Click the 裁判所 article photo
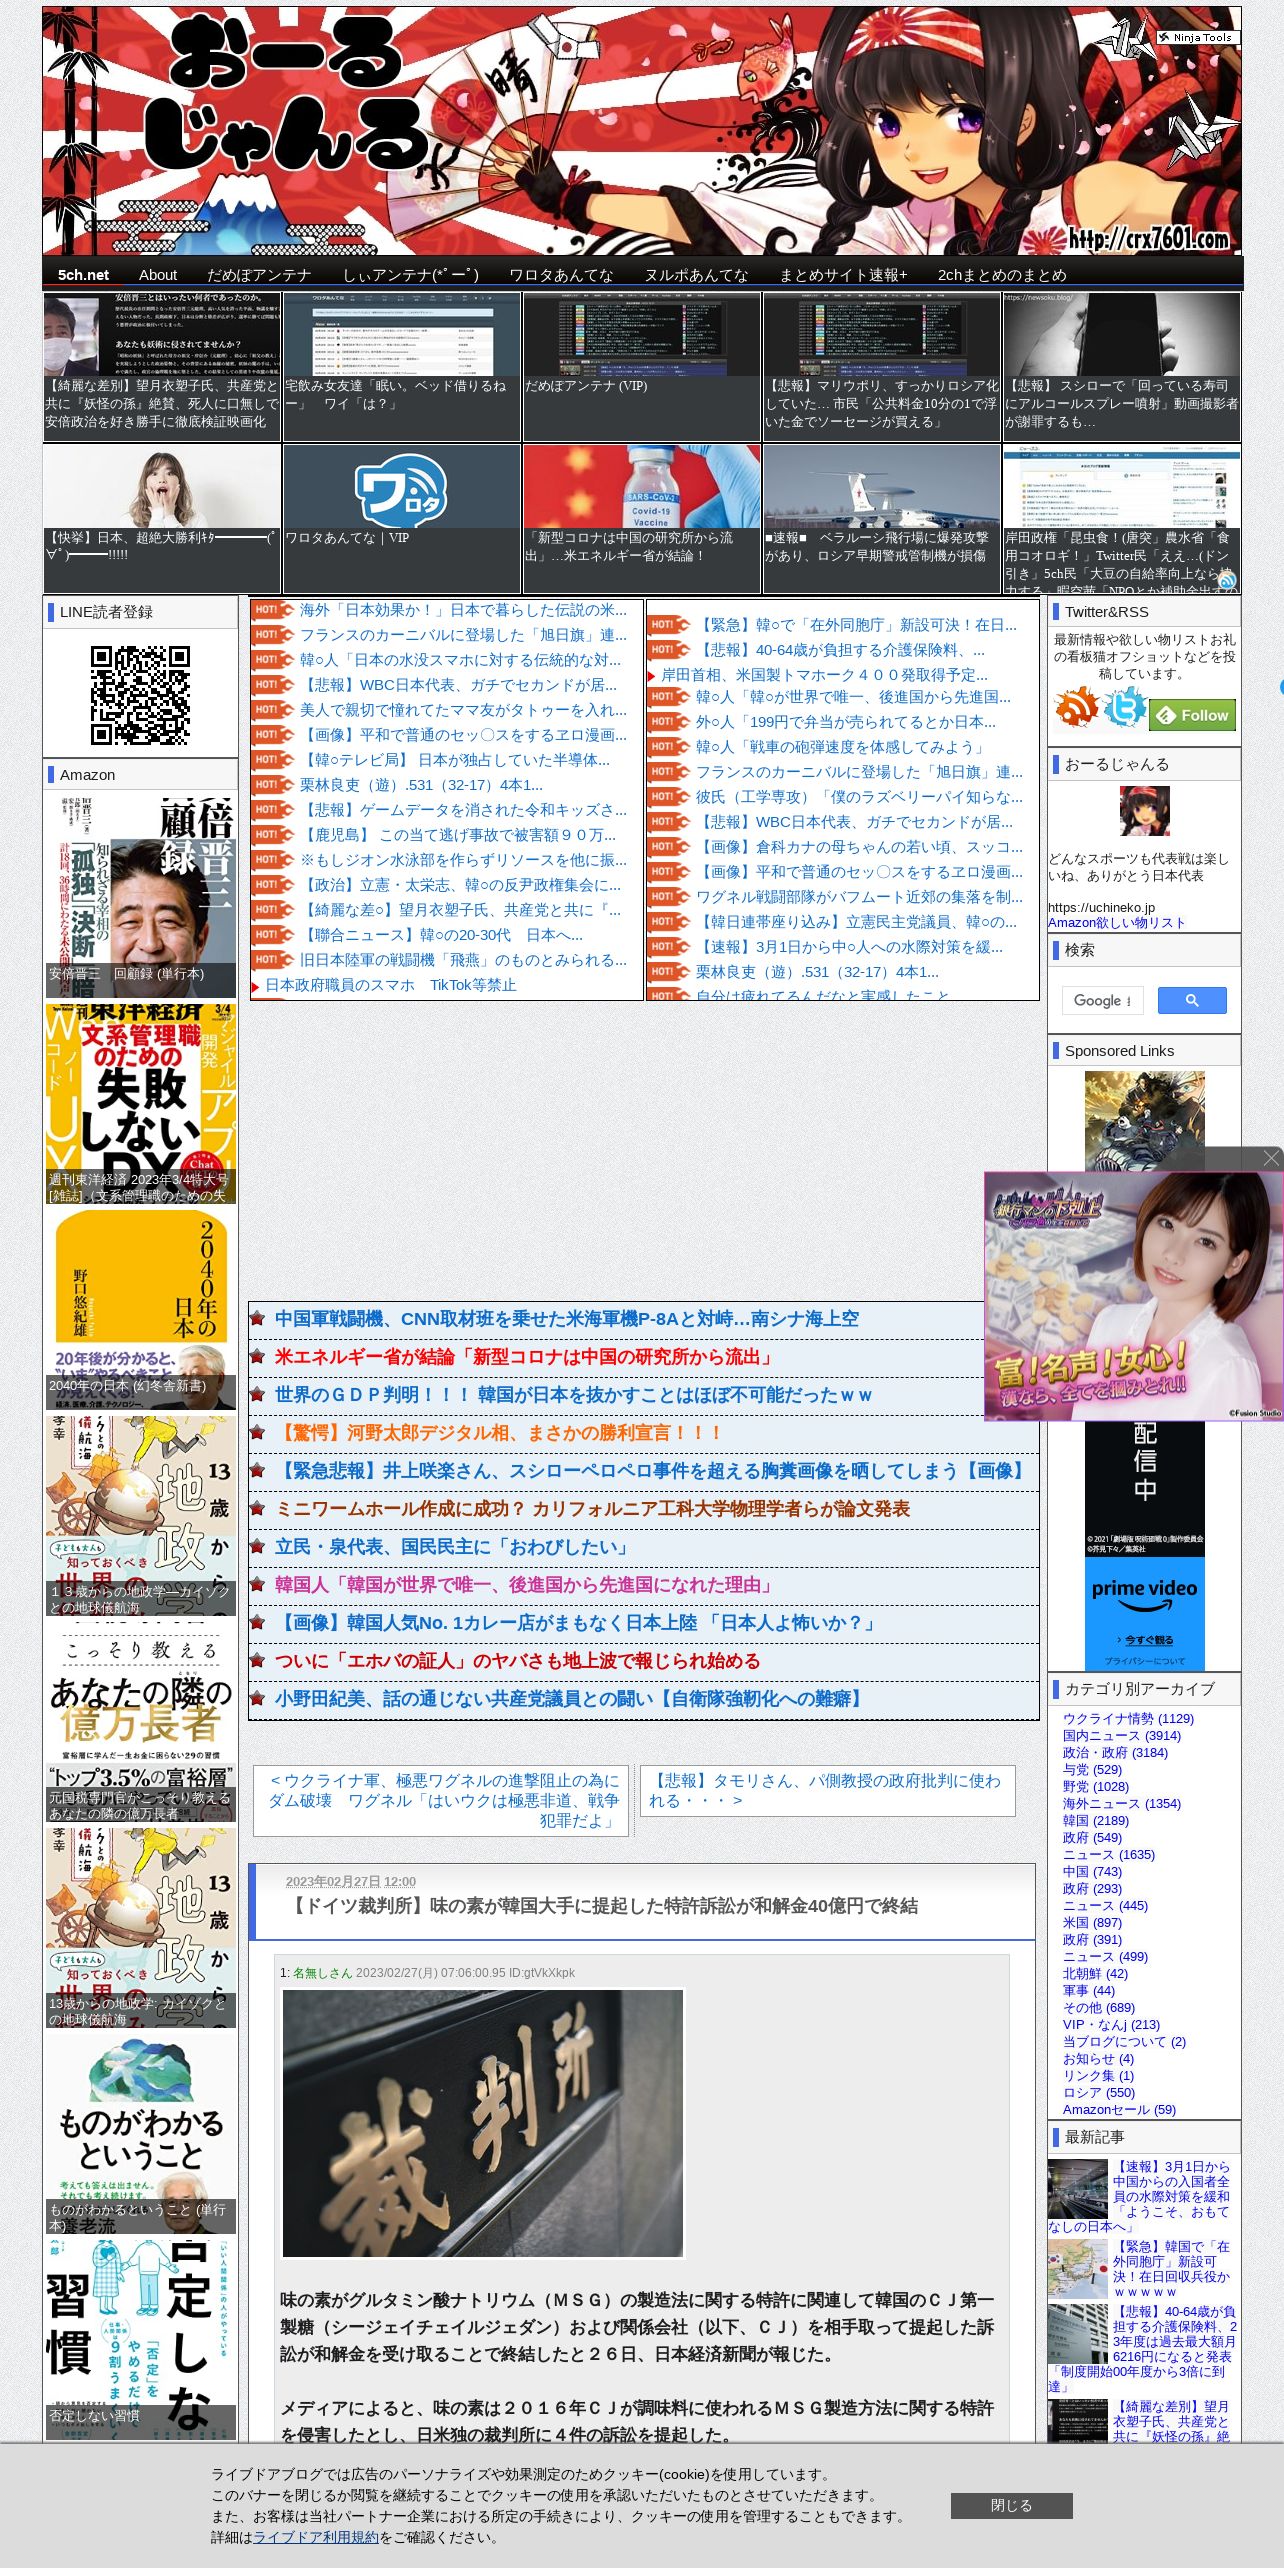This screenshot has height=2568, width=1284. [x=483, y=2123]
